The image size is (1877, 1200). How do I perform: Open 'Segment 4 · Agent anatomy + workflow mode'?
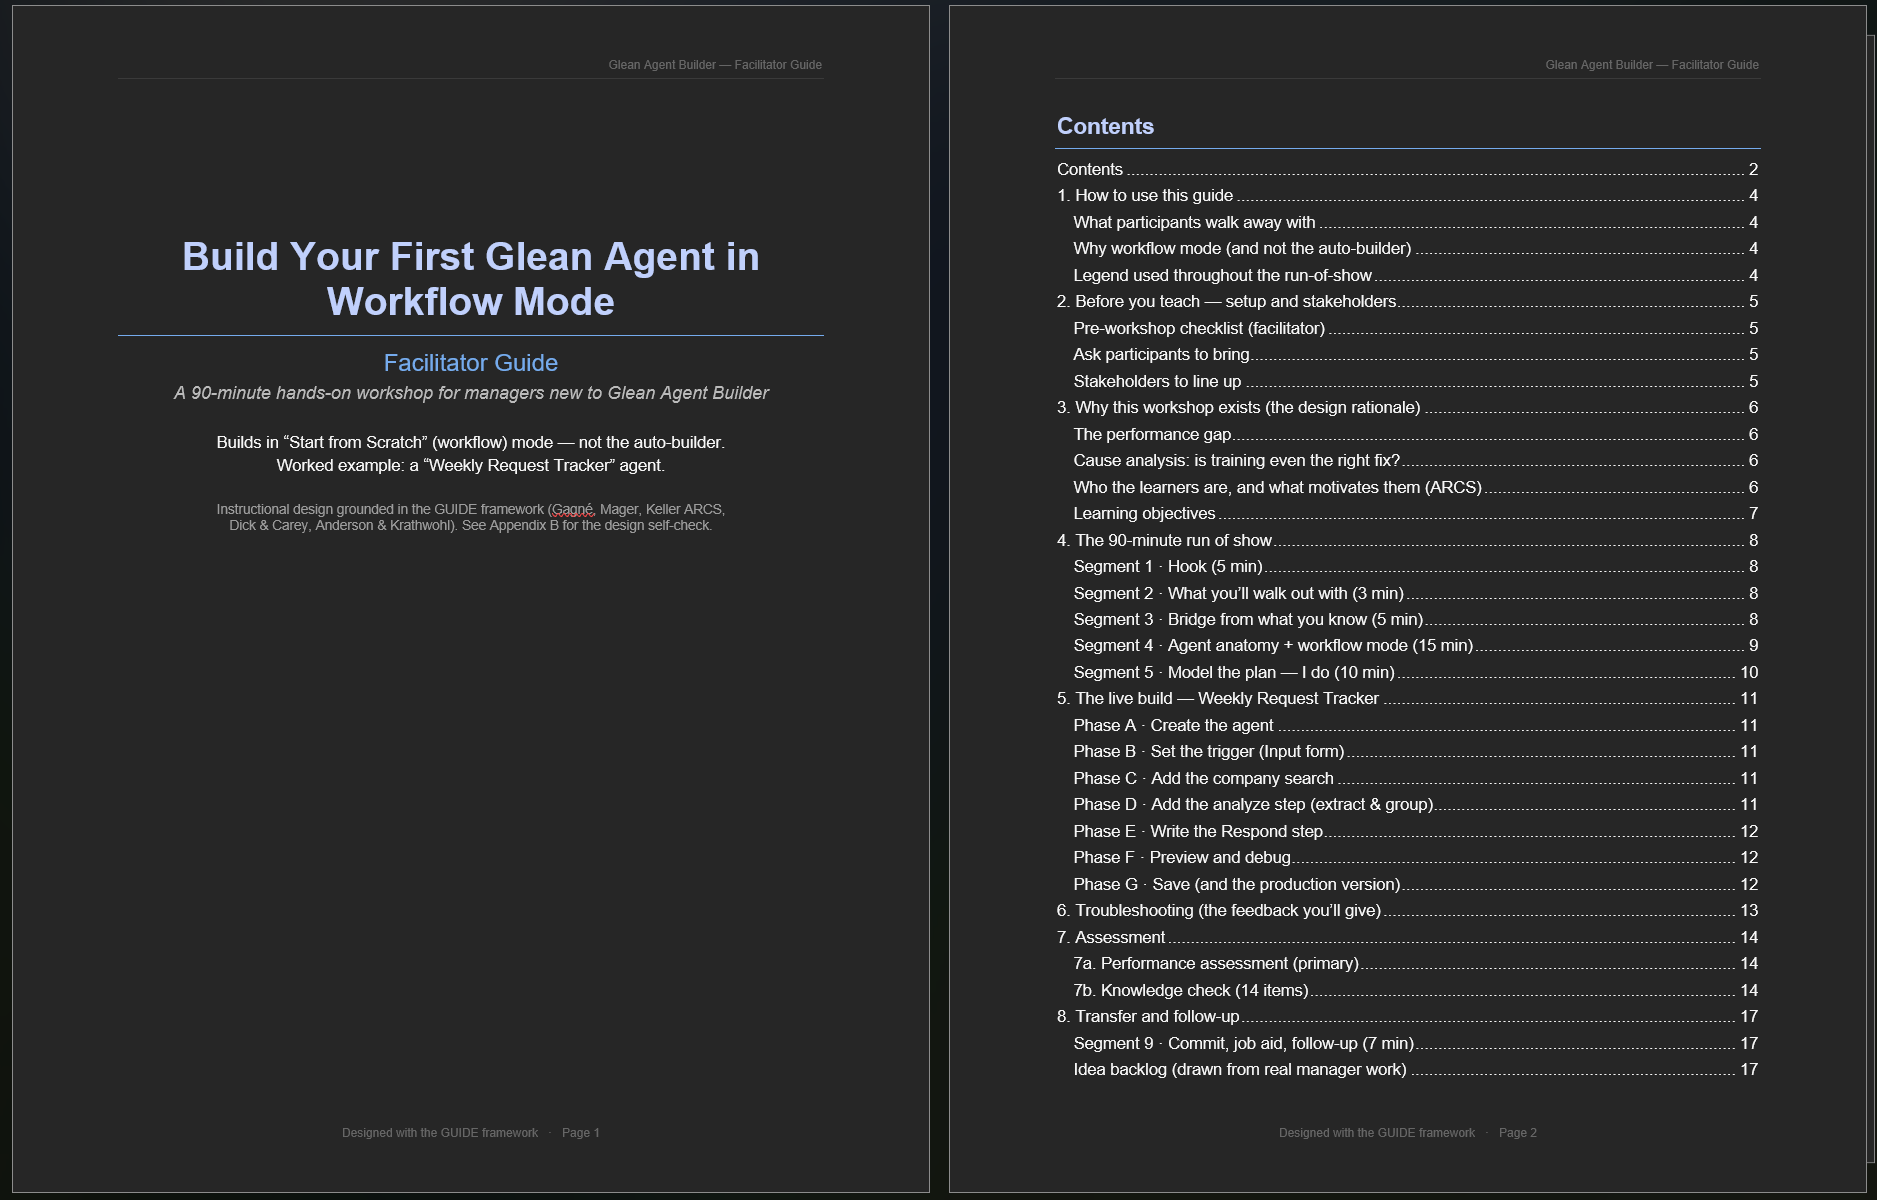click(x=1415, y=646)
